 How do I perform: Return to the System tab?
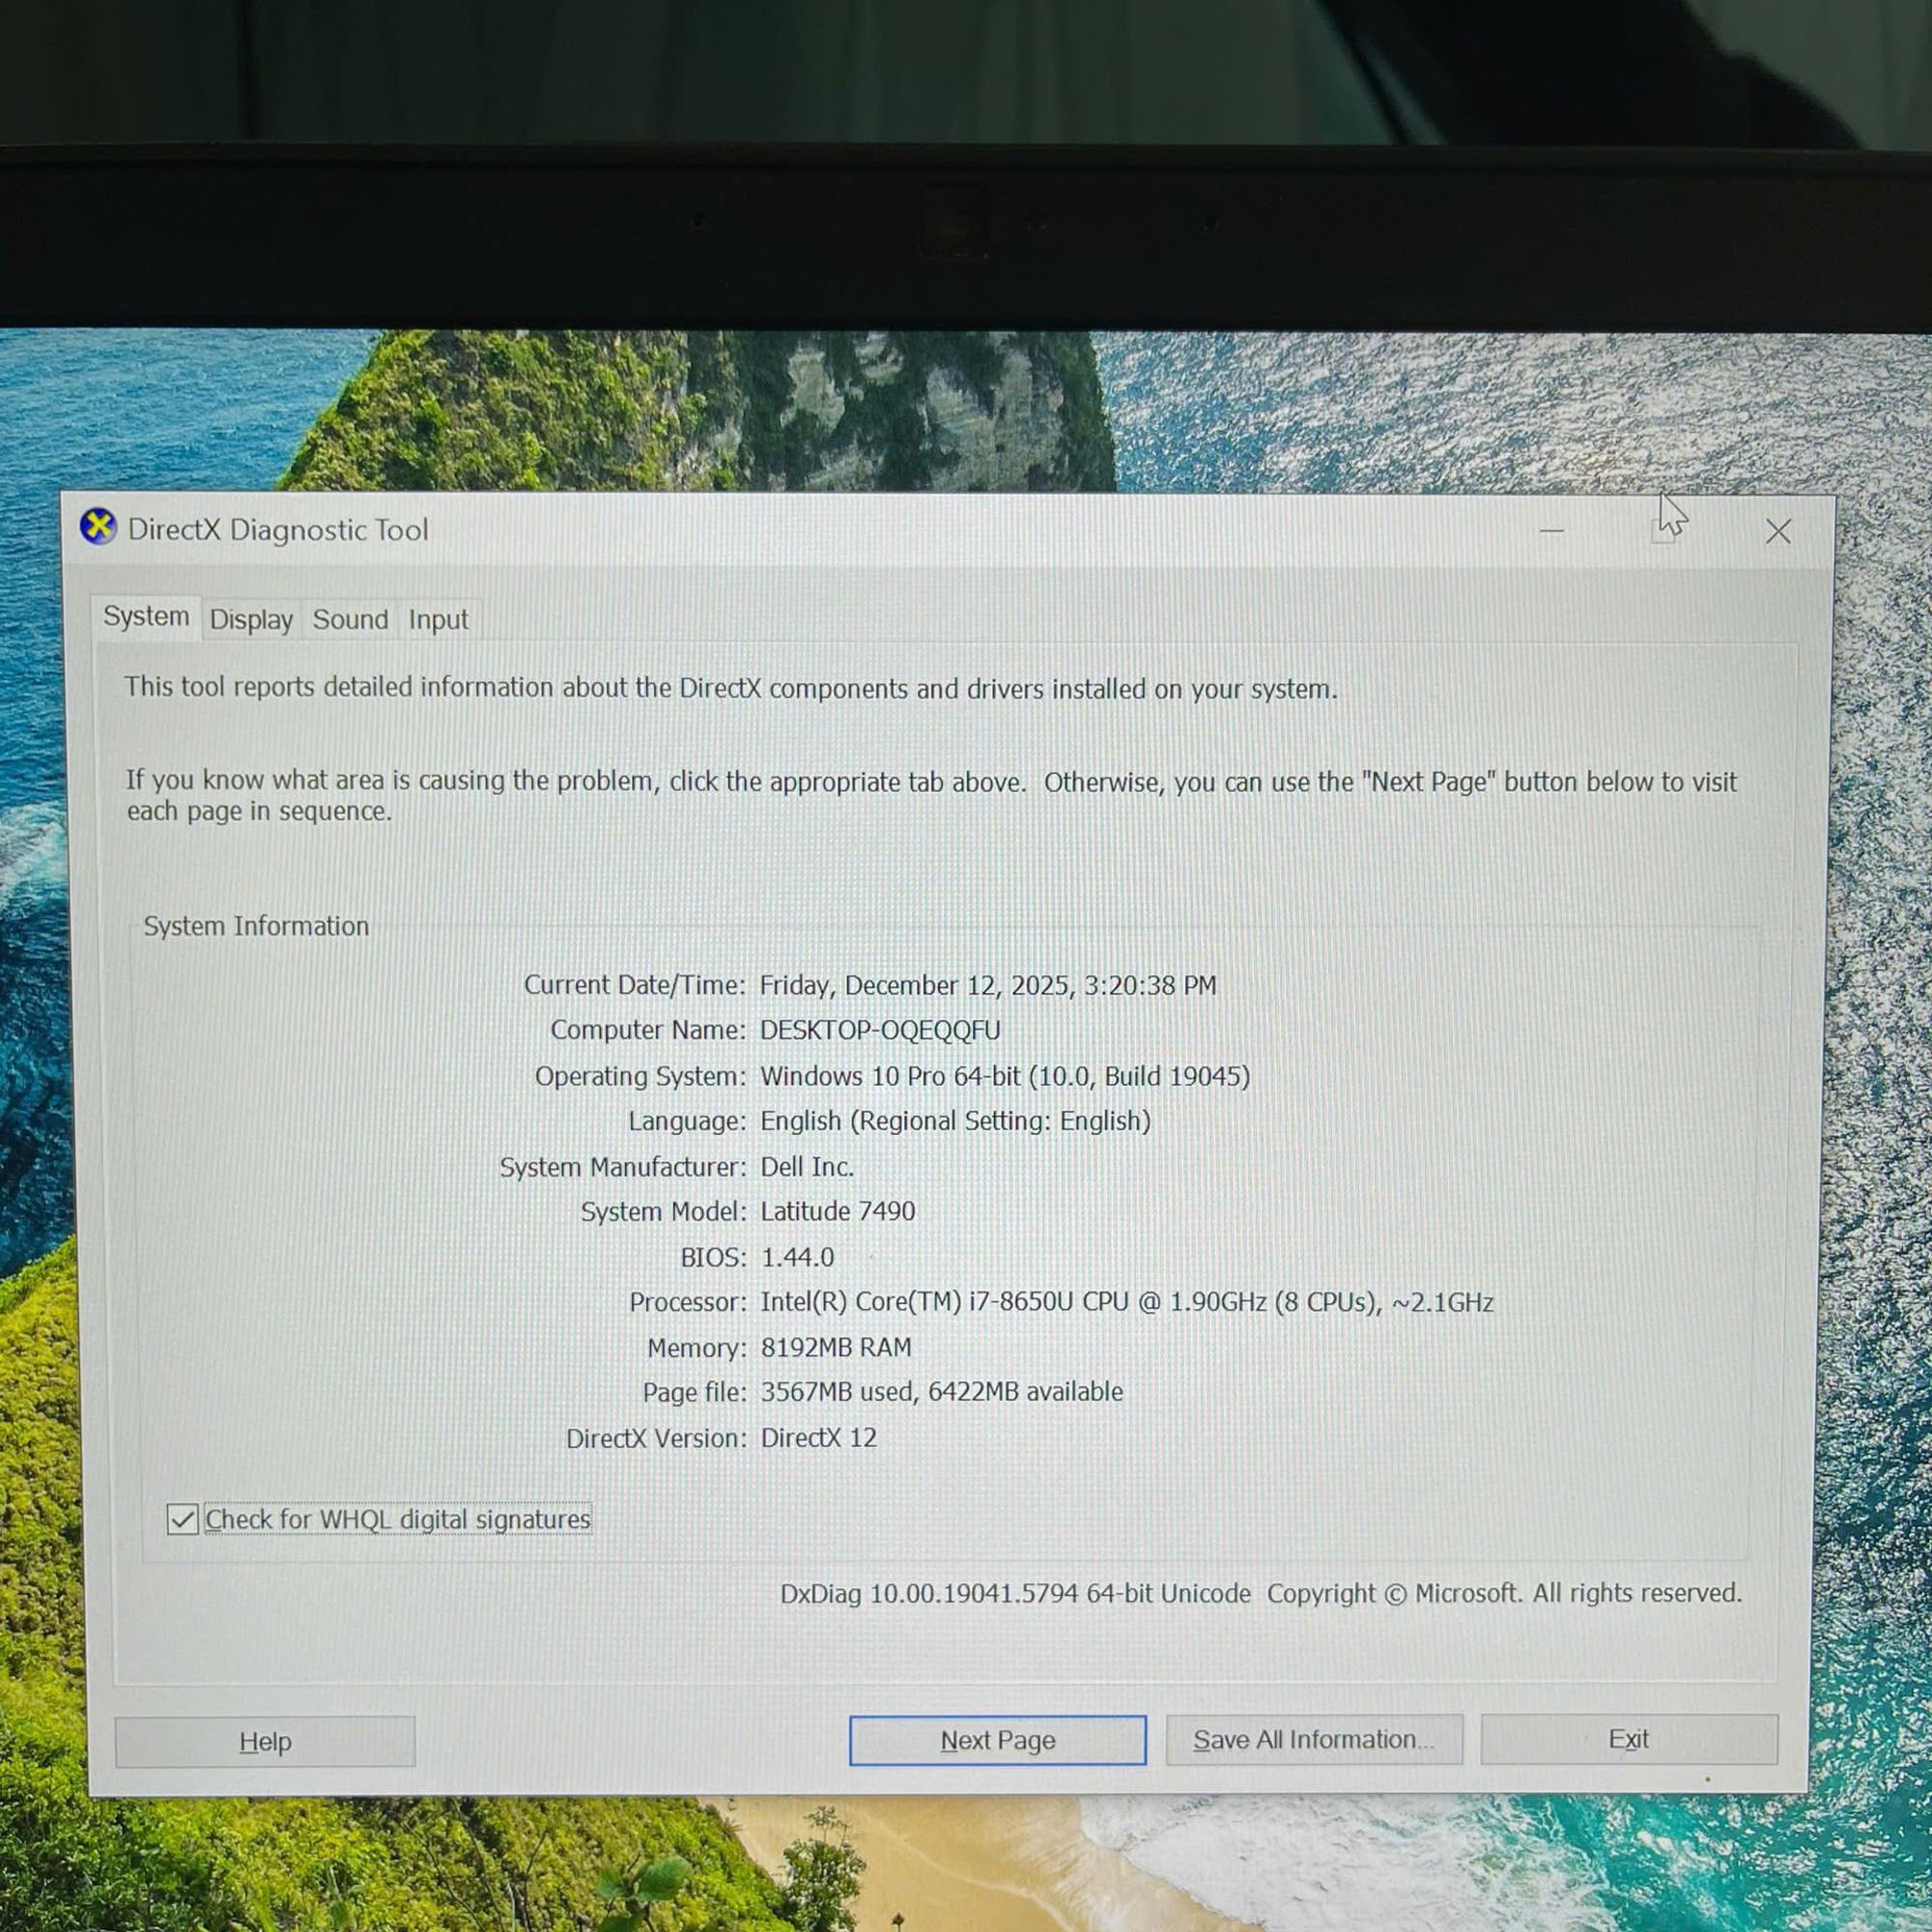point(146,617)
